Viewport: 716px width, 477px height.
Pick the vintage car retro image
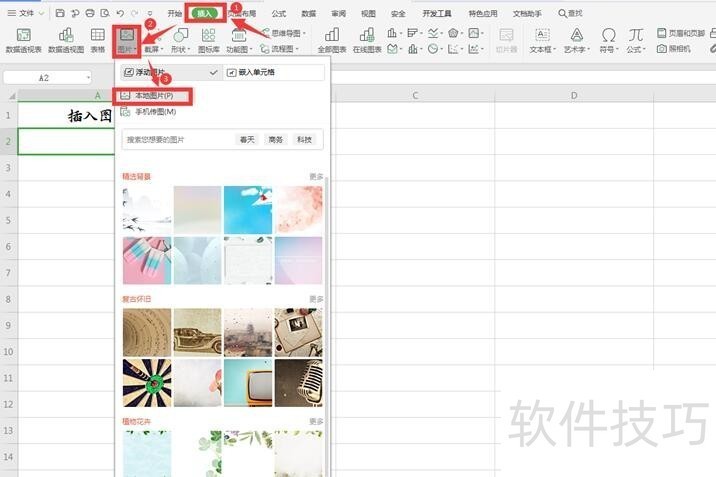(x=197, y=332)
